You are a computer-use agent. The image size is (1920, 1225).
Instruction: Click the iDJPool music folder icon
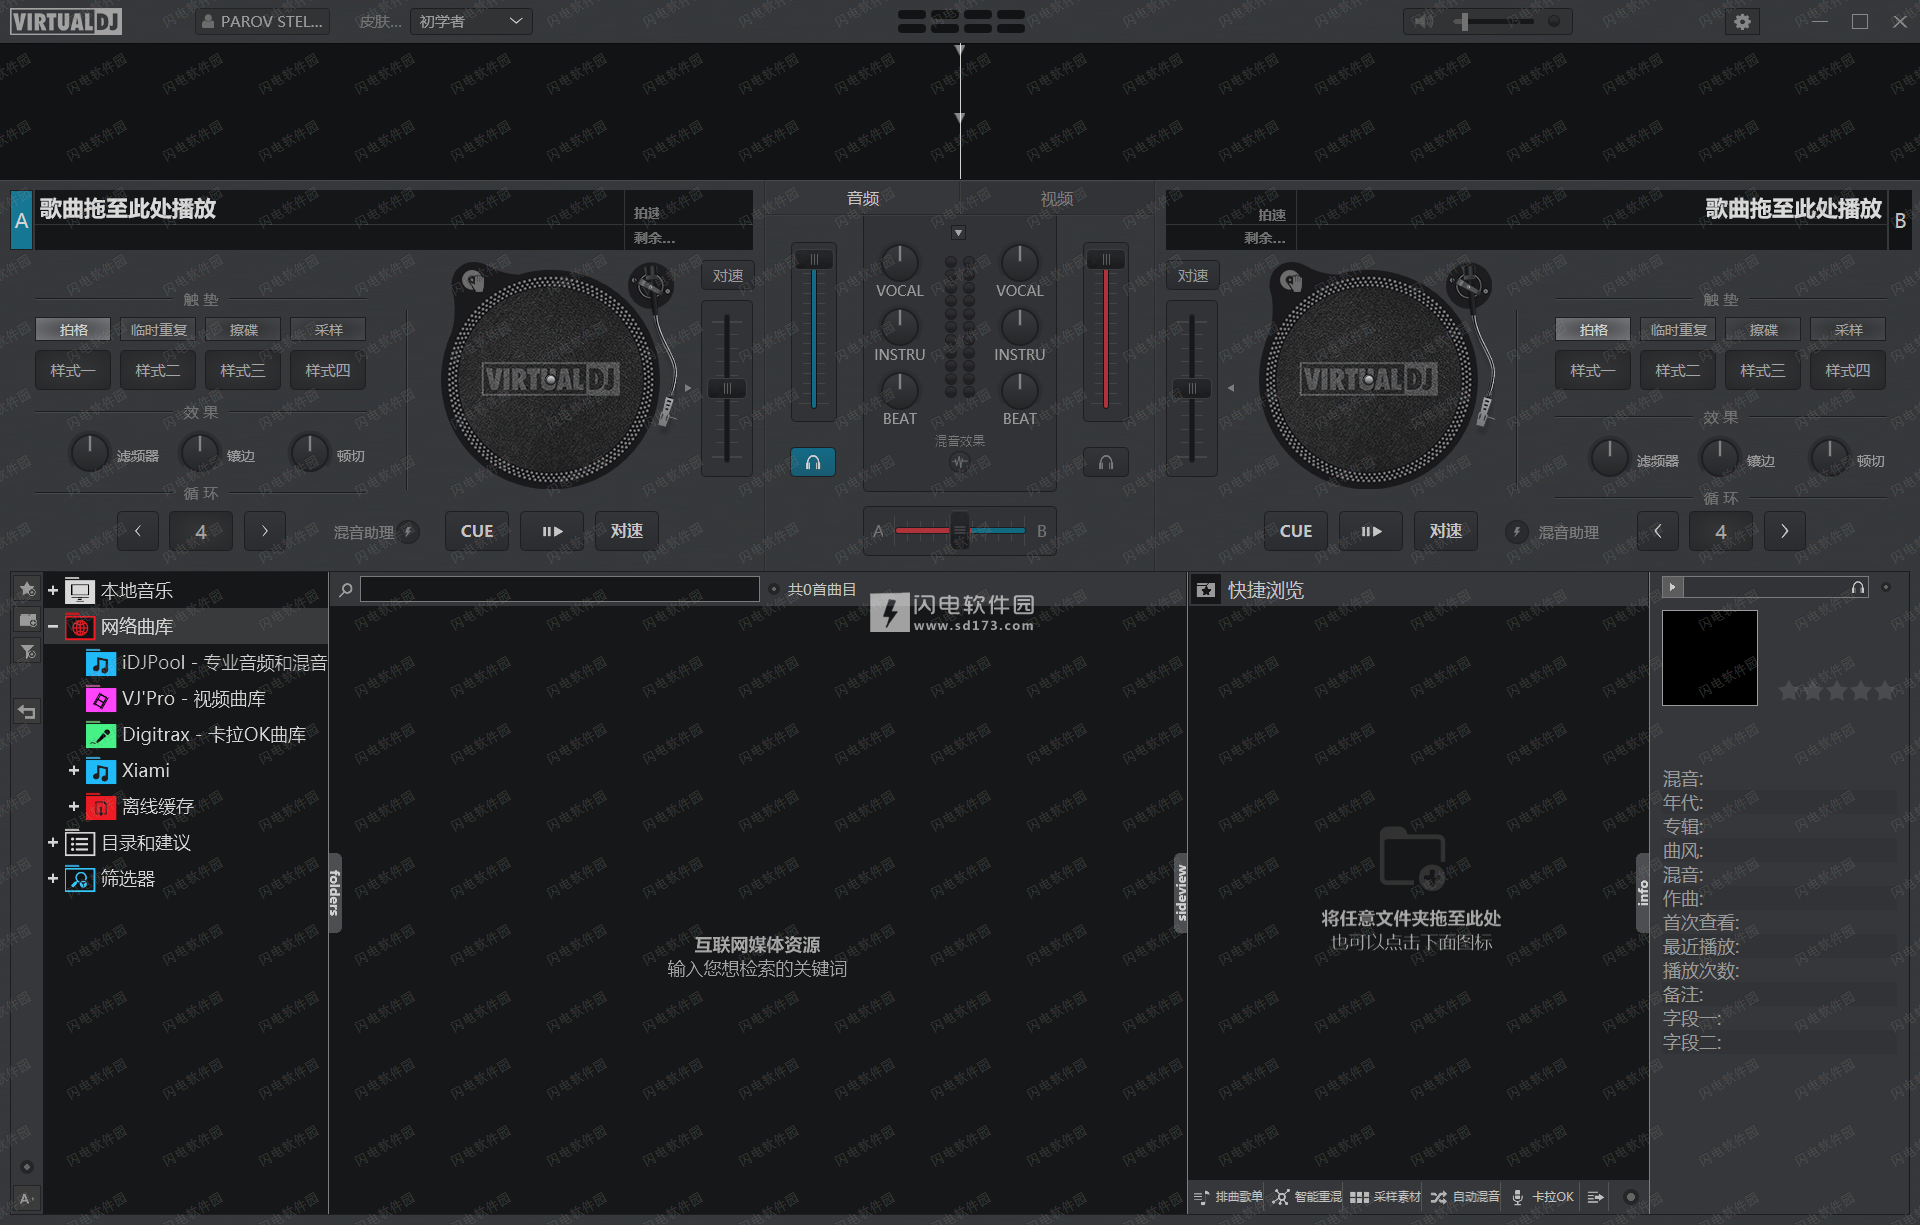(101, 663)
